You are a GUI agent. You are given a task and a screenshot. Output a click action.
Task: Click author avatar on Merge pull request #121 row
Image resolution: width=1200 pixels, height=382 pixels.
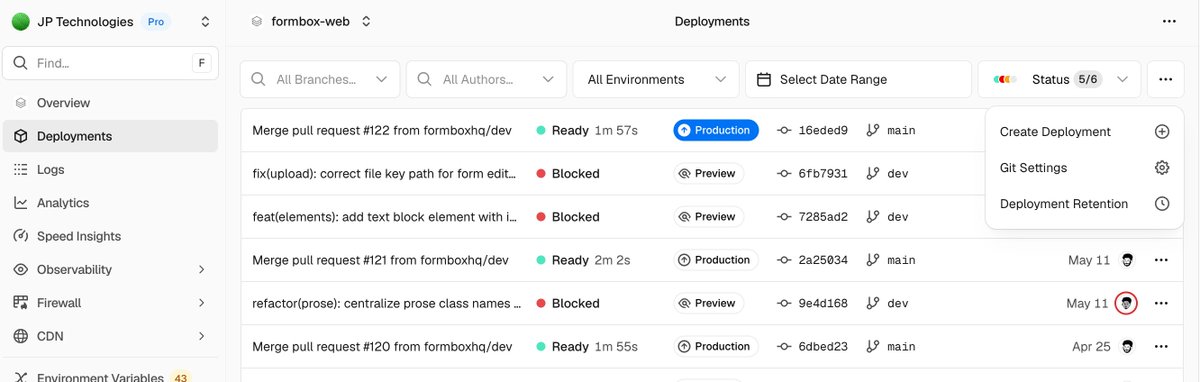1127,260
